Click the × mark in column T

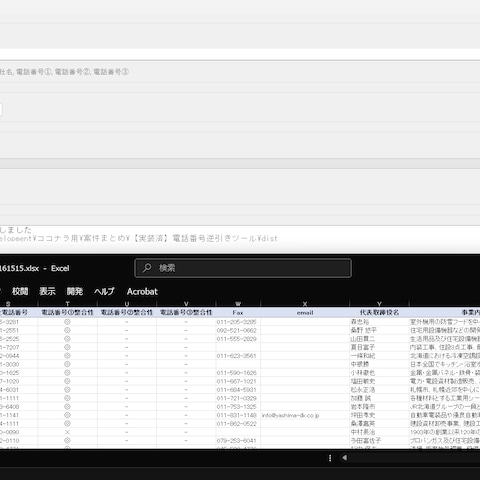67,432
